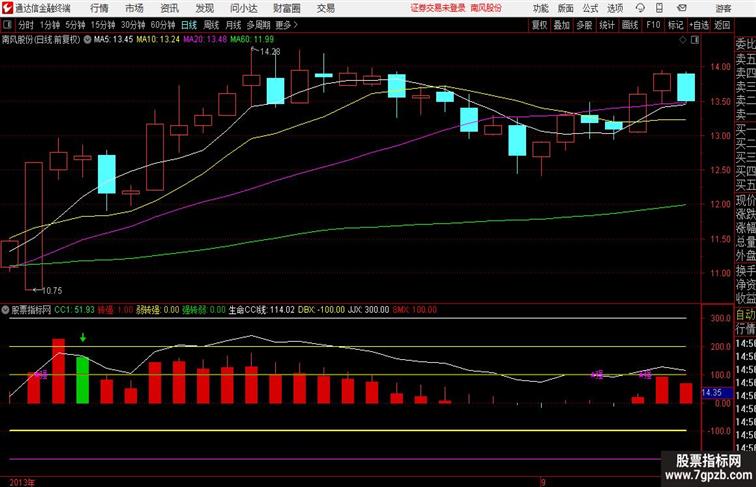Screen dimensions: 756x487
Task: Click the 游客 user label
Action: (x=723, y=8)
